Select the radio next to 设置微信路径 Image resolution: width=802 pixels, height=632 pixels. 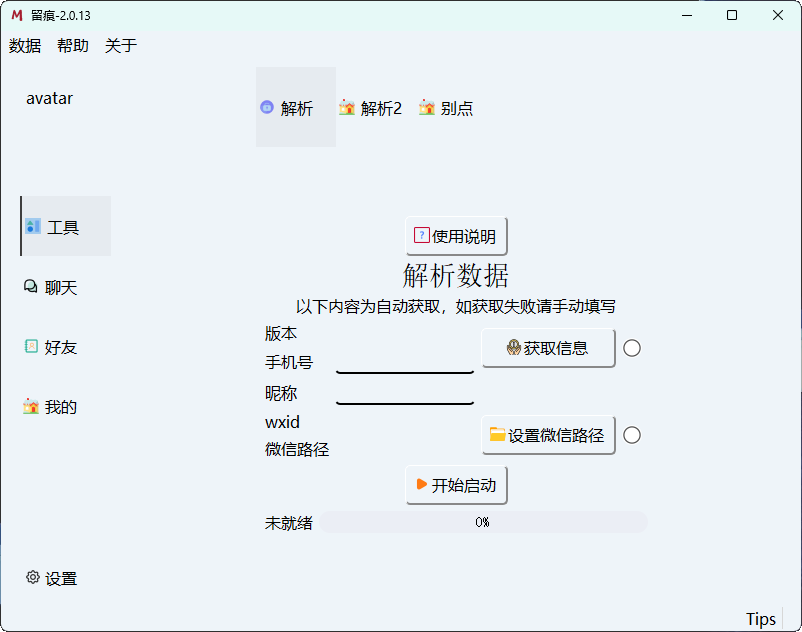coord(631,435)
